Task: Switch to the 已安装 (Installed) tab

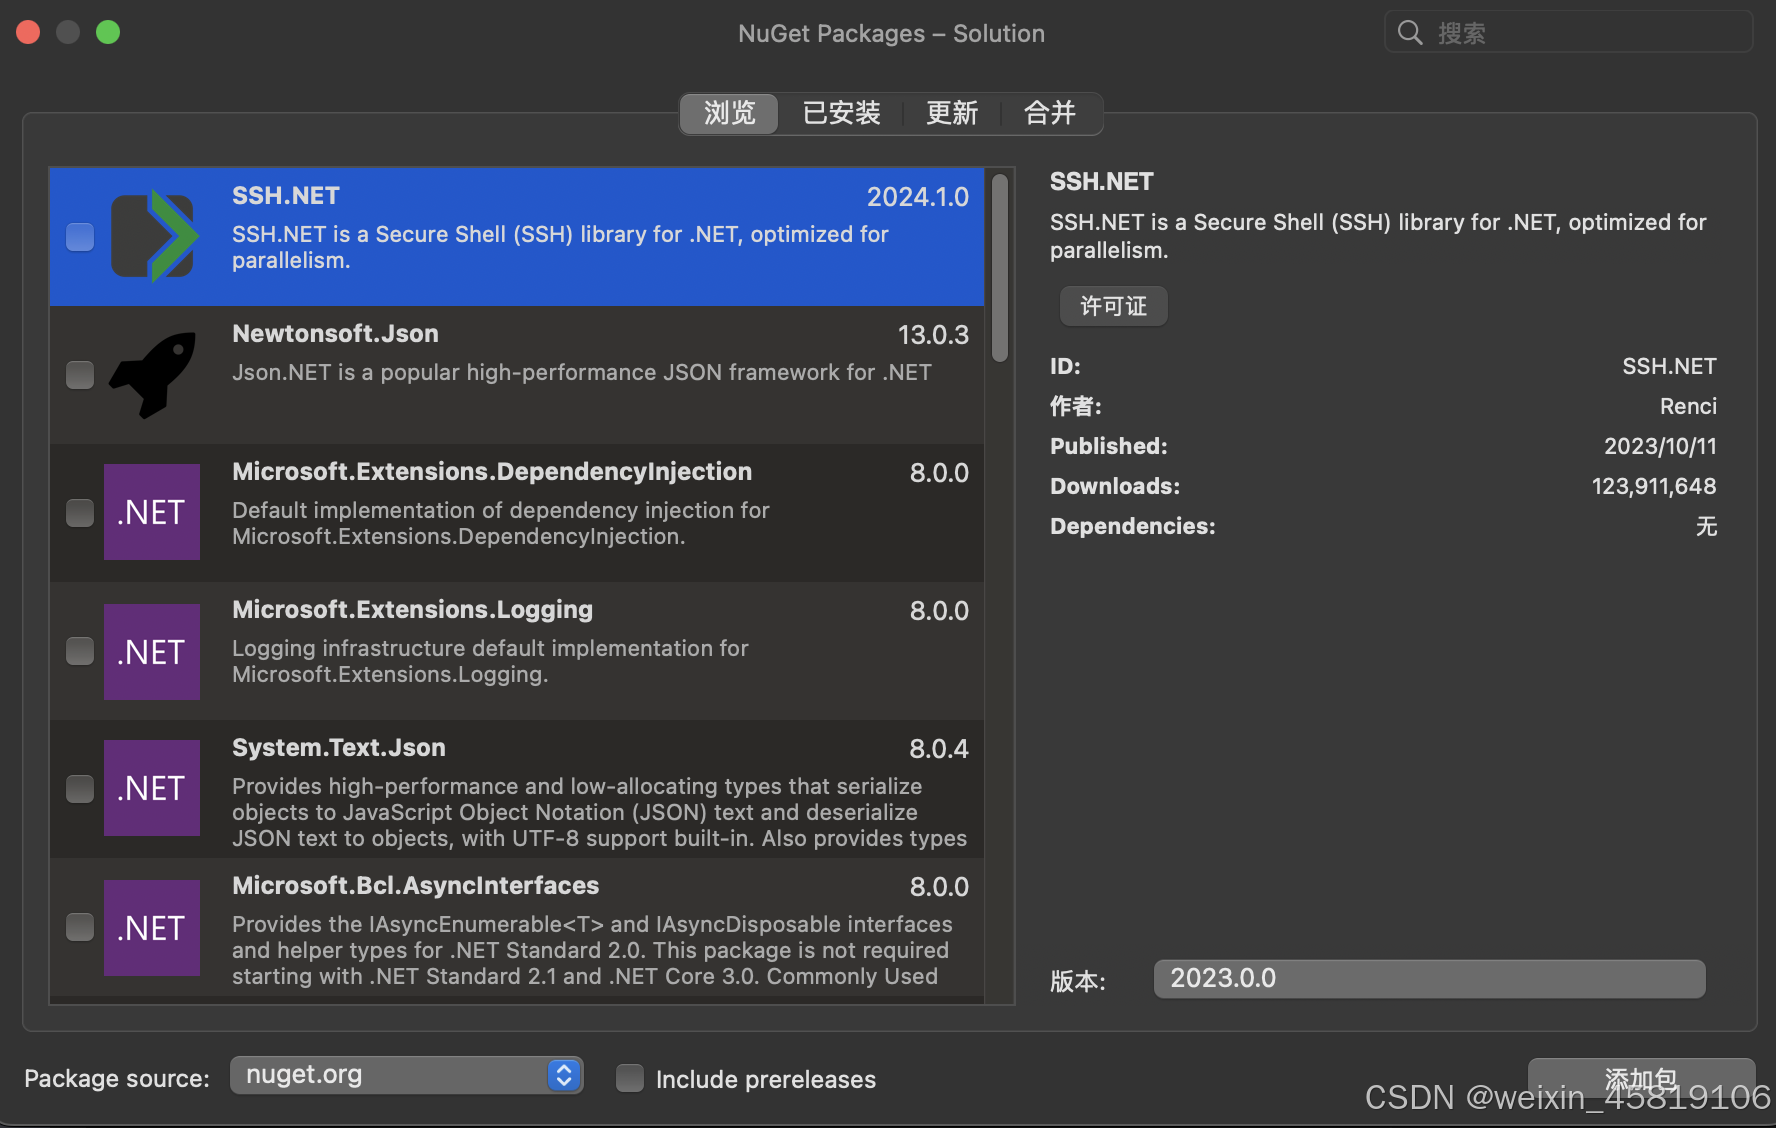Action: (x=841, y=113)
